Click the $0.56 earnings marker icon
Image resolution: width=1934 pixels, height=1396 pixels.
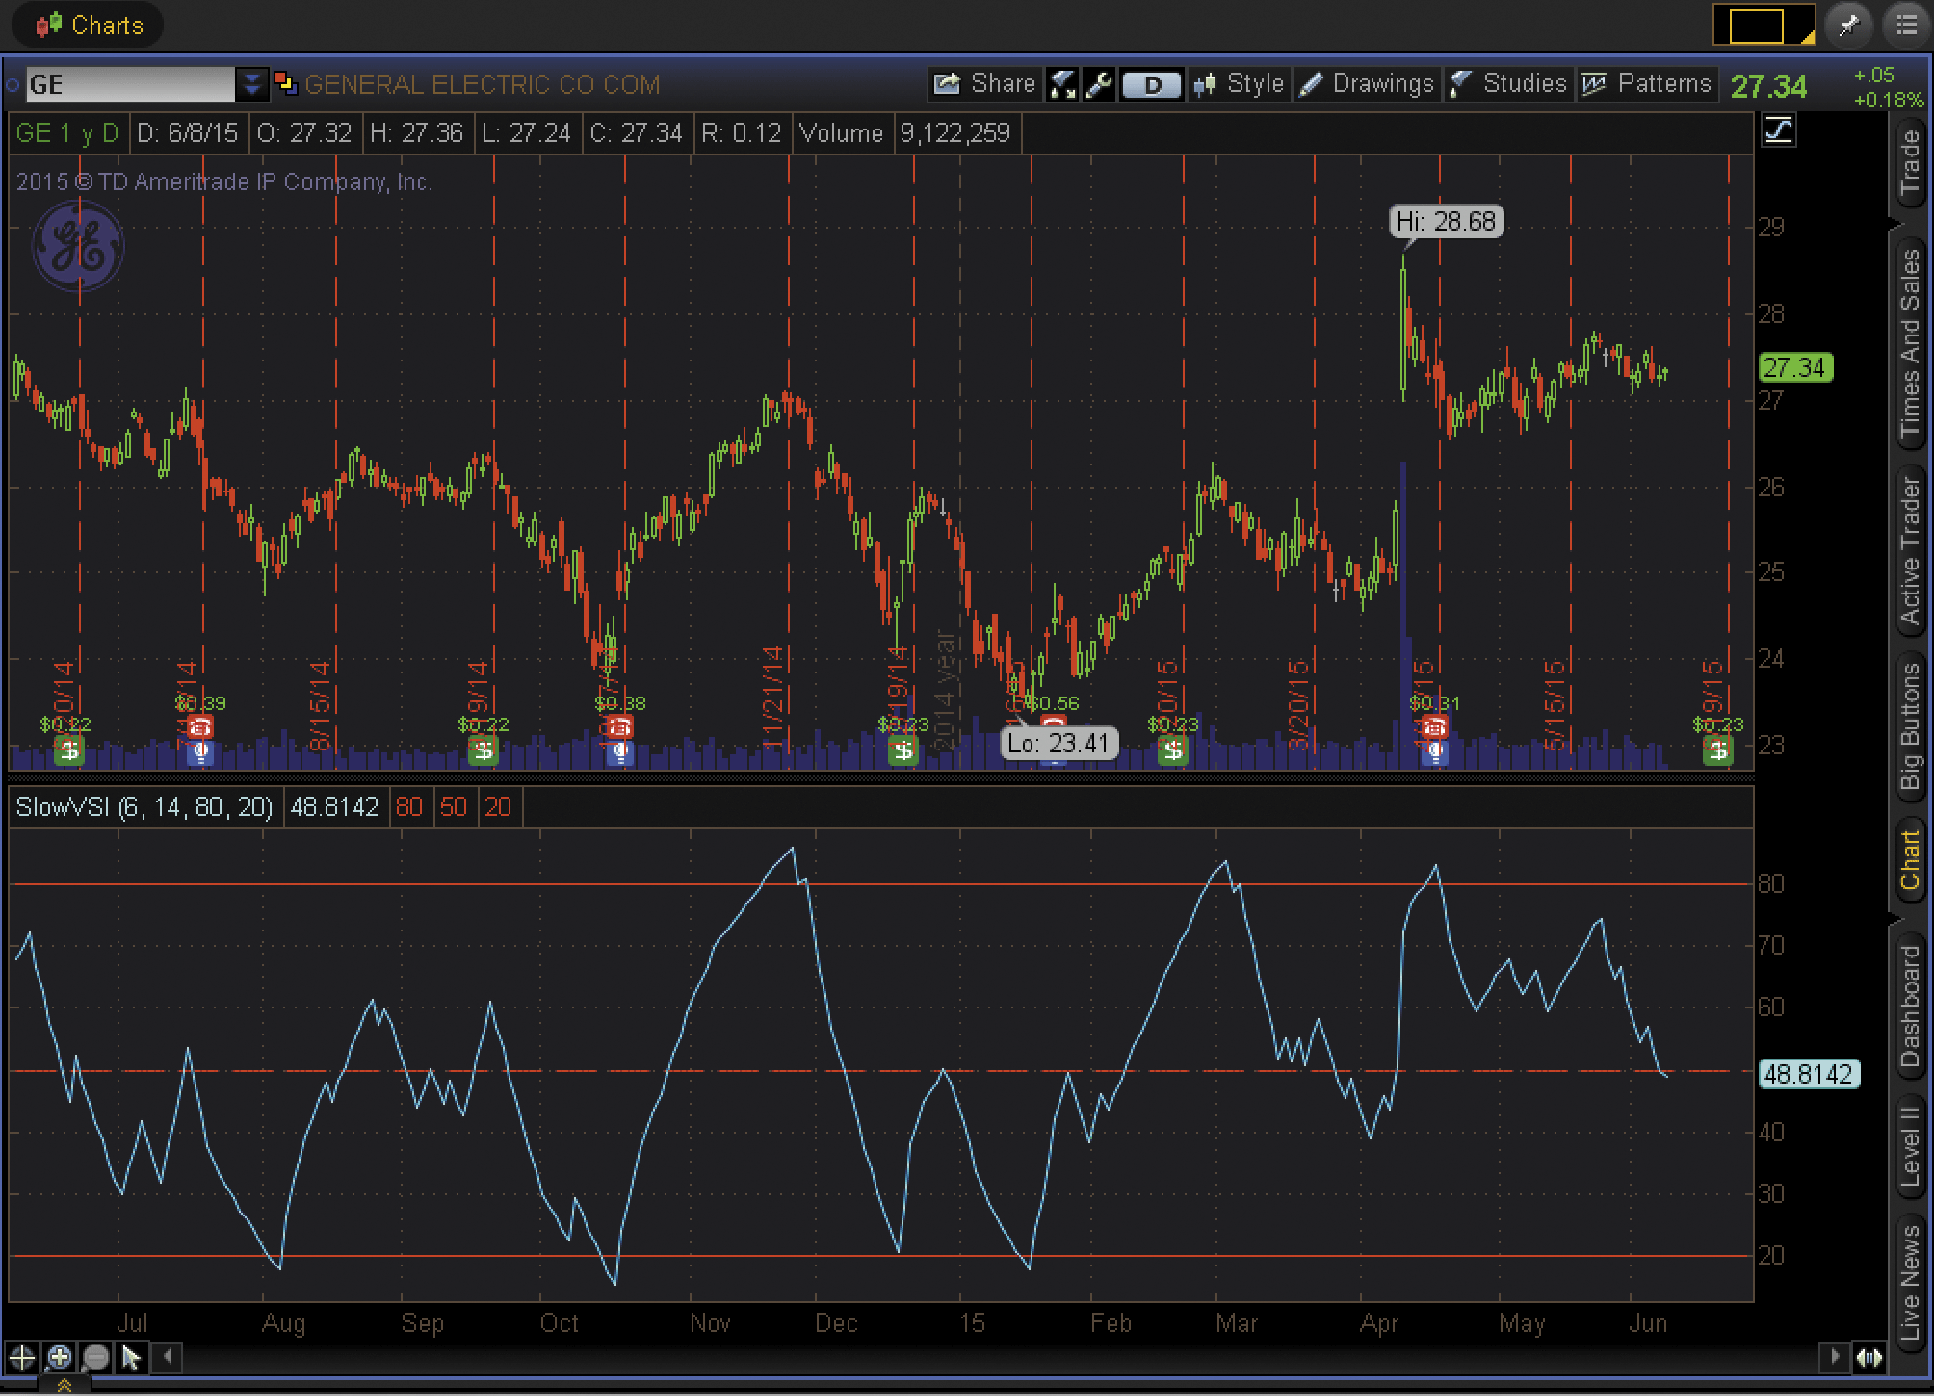pyautogui.click(x=1053, y=721)
